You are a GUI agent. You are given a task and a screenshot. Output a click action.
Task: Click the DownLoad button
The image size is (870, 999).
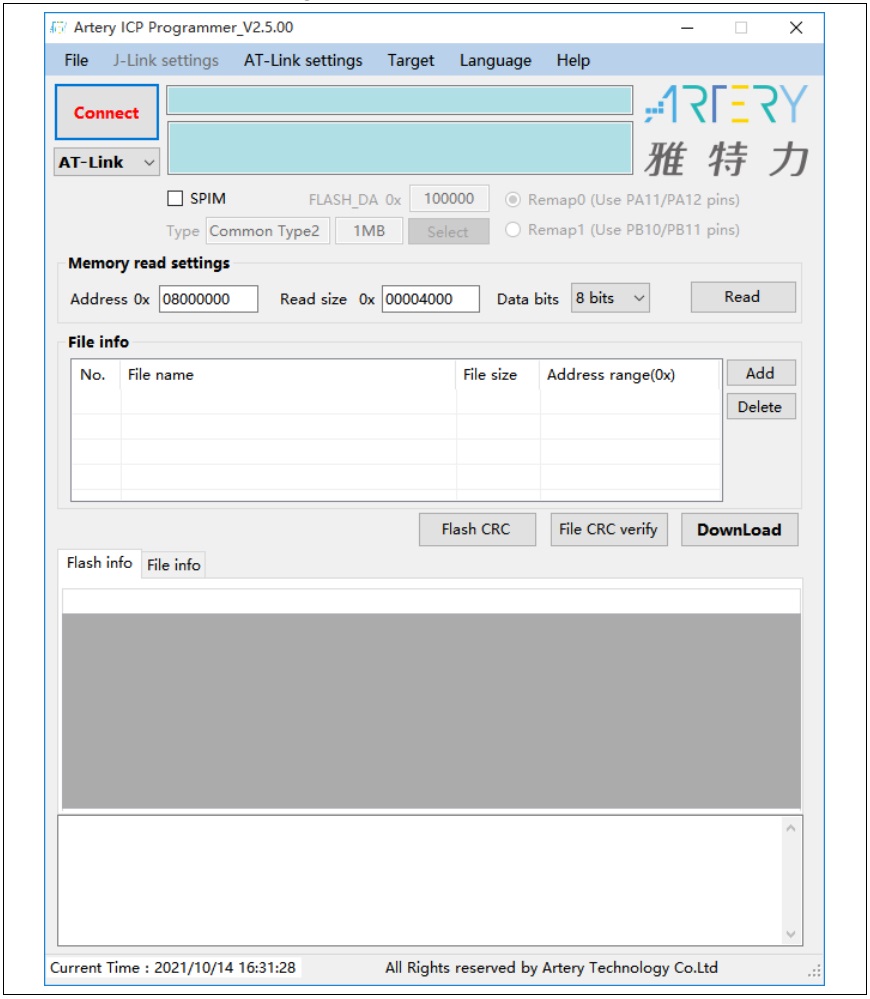pos(739,529)
